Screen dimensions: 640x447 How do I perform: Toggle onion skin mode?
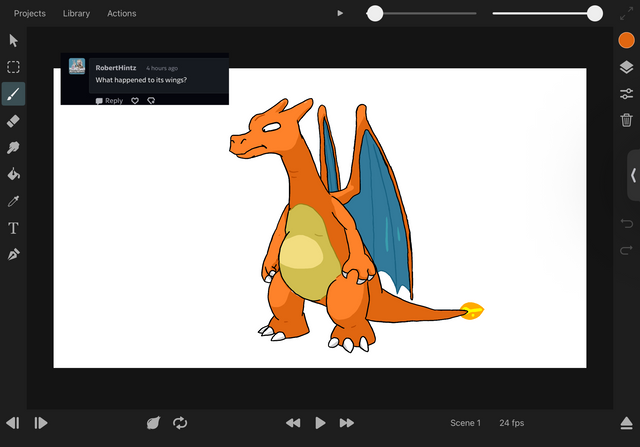pyautogui.click(x=153, y=423)
